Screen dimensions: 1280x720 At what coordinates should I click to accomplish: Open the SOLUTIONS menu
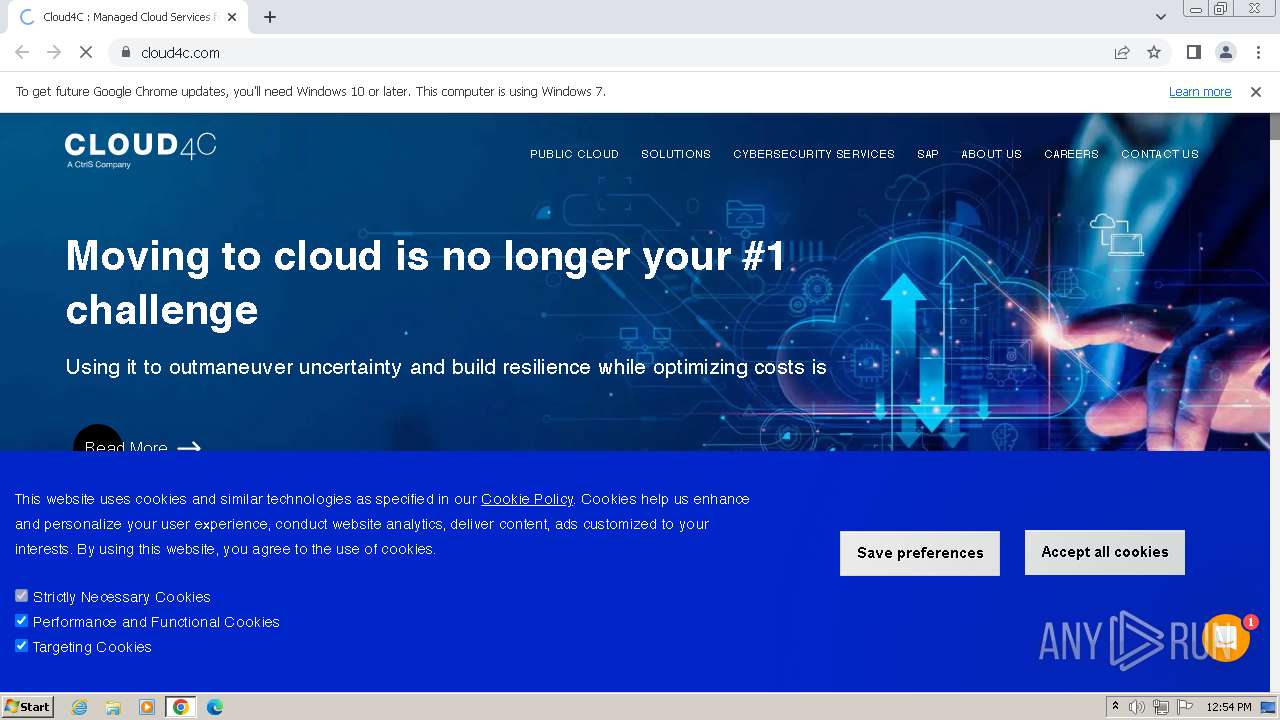click(676, 154)
